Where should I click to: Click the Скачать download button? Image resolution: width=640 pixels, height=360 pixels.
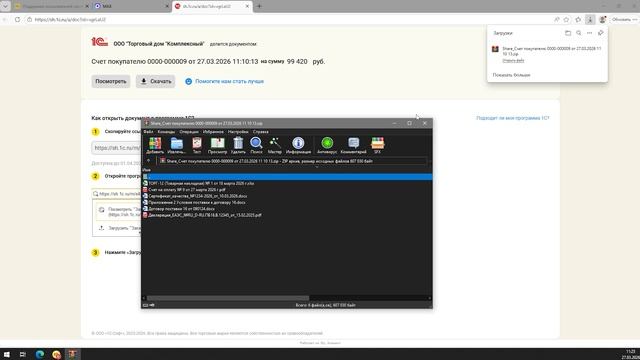point(156,81)
